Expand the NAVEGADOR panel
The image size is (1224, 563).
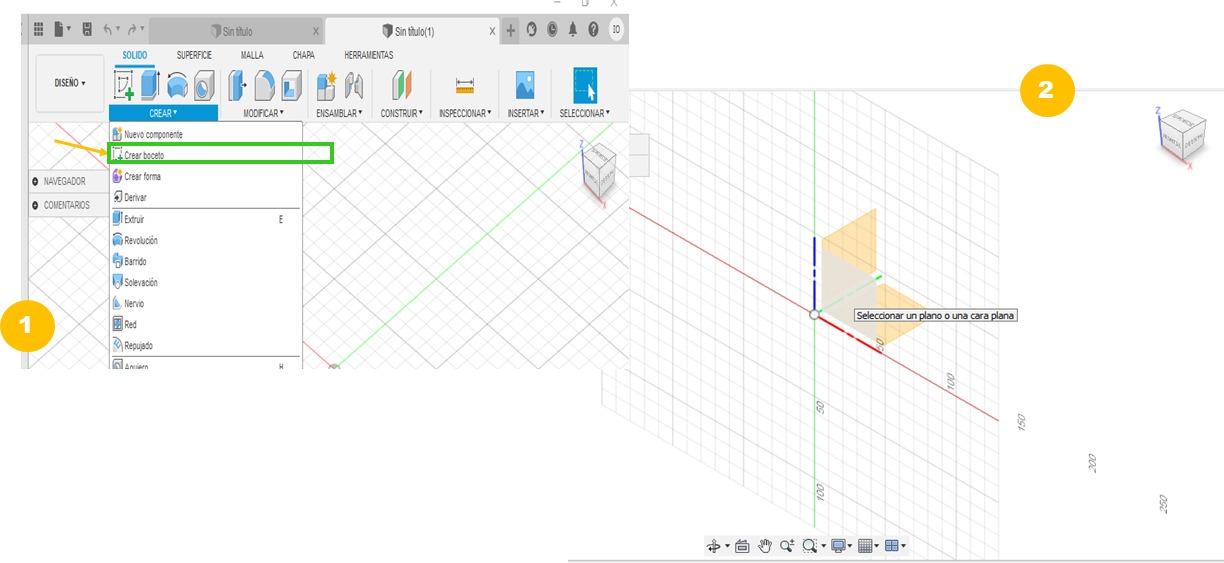35,181
